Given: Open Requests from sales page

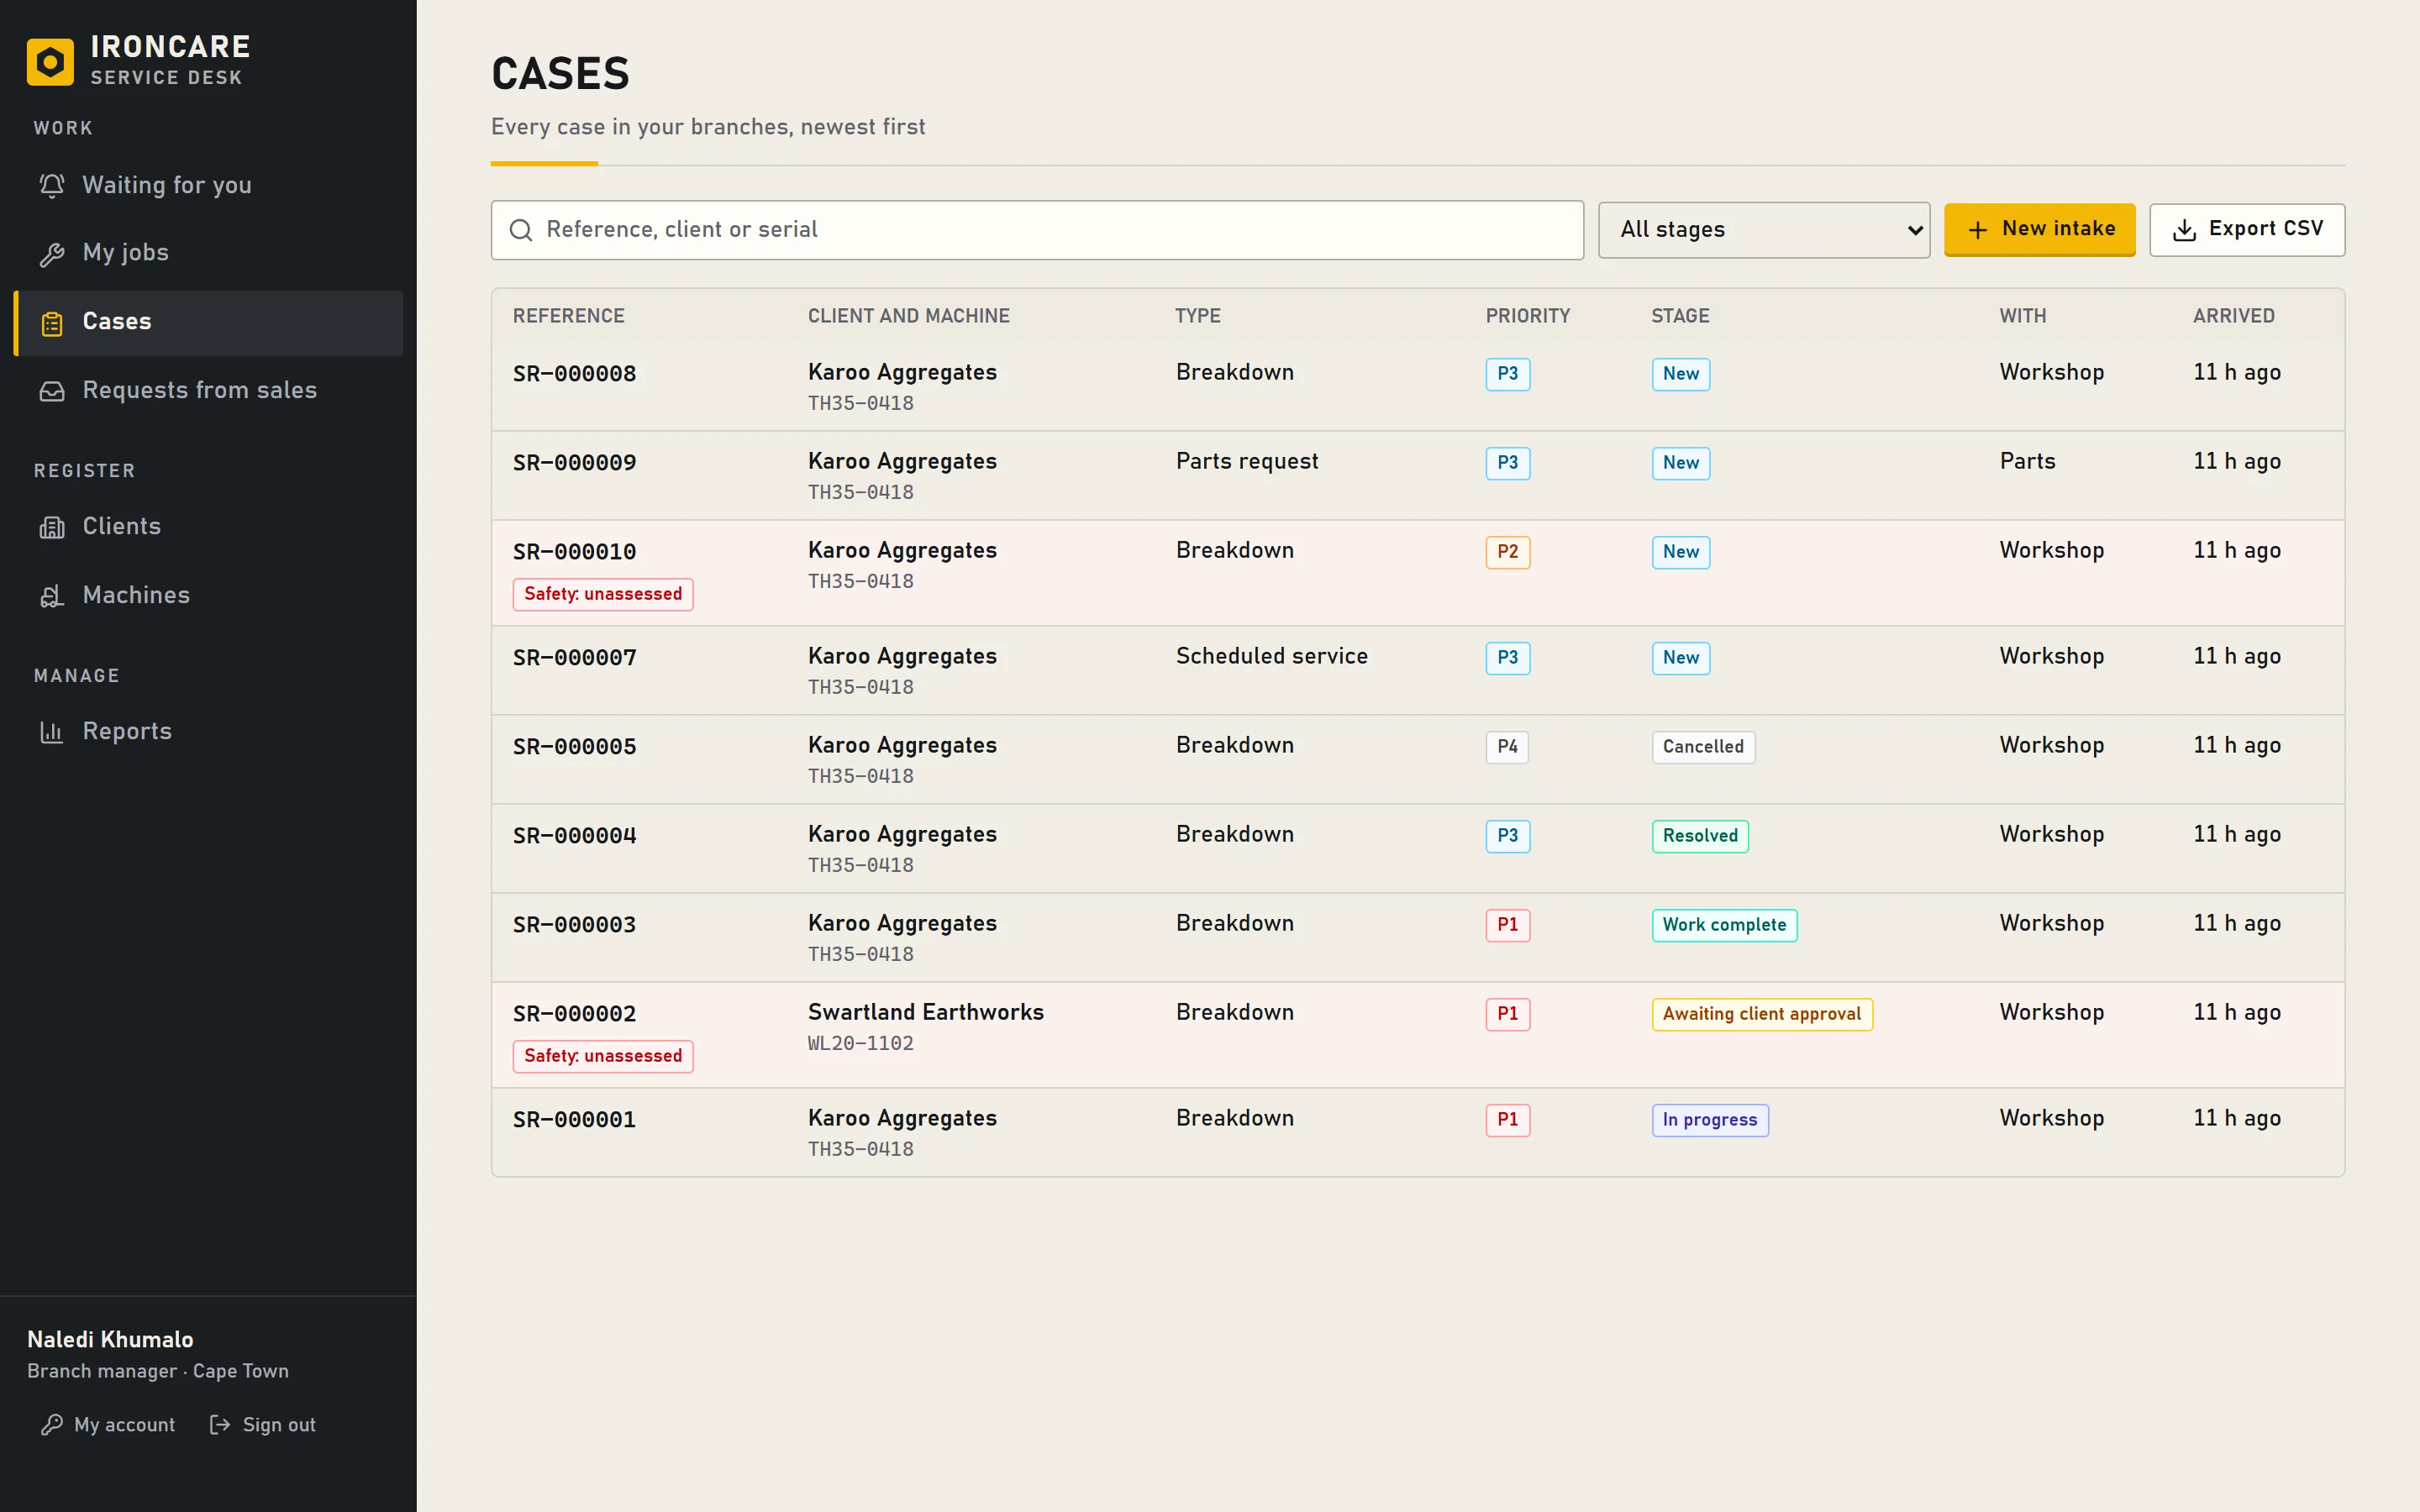Looking at the screenshot, I should pos(208,391).
